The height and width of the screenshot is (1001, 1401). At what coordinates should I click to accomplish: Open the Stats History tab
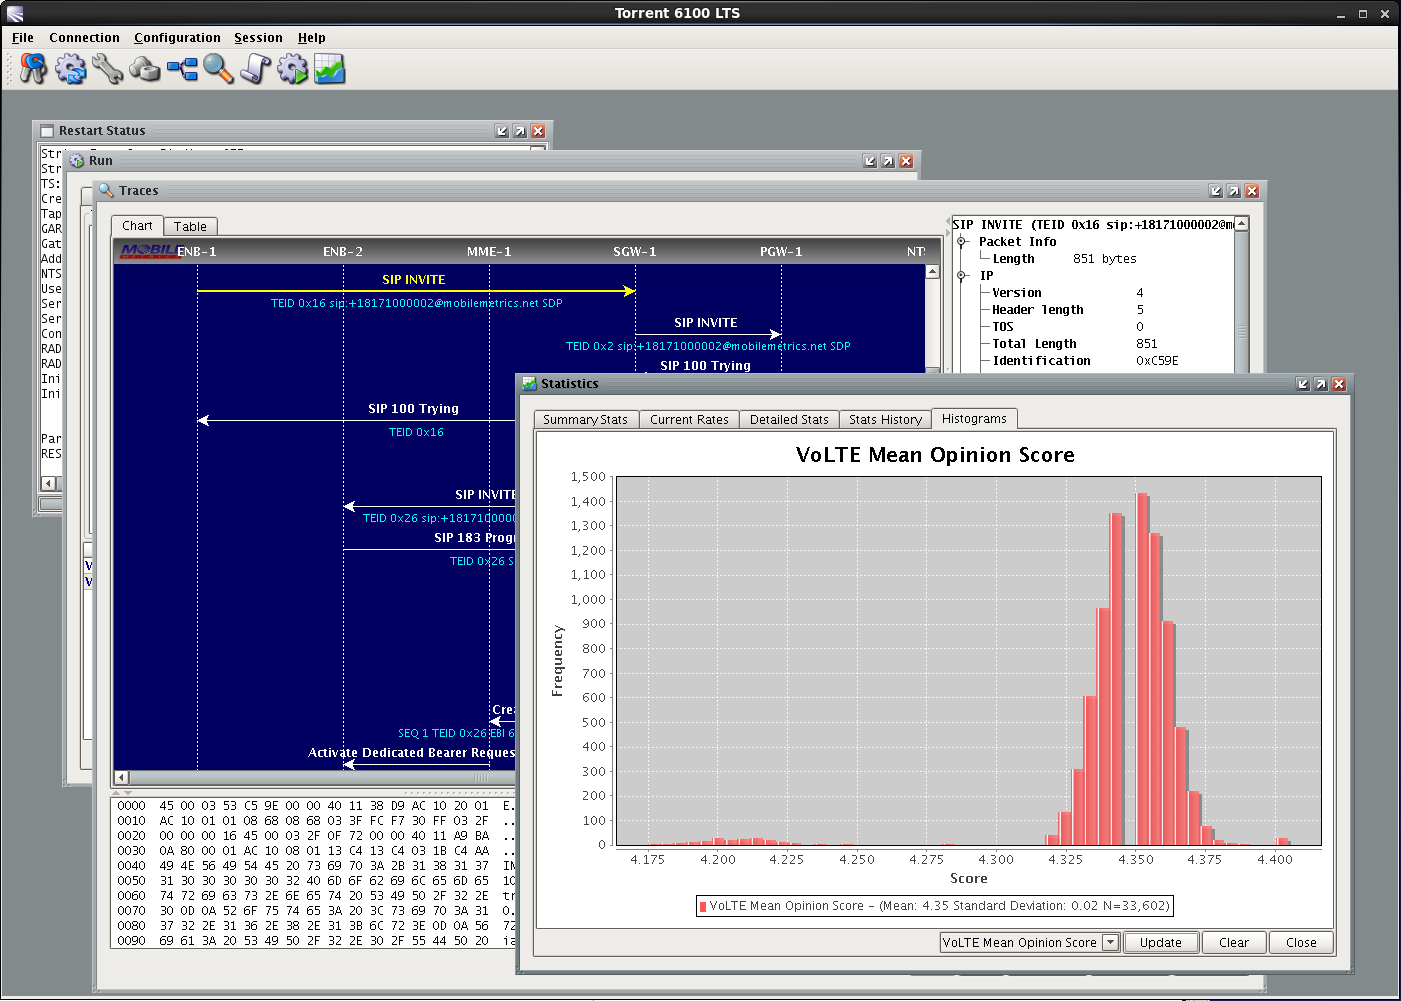(x=885, y=420)
